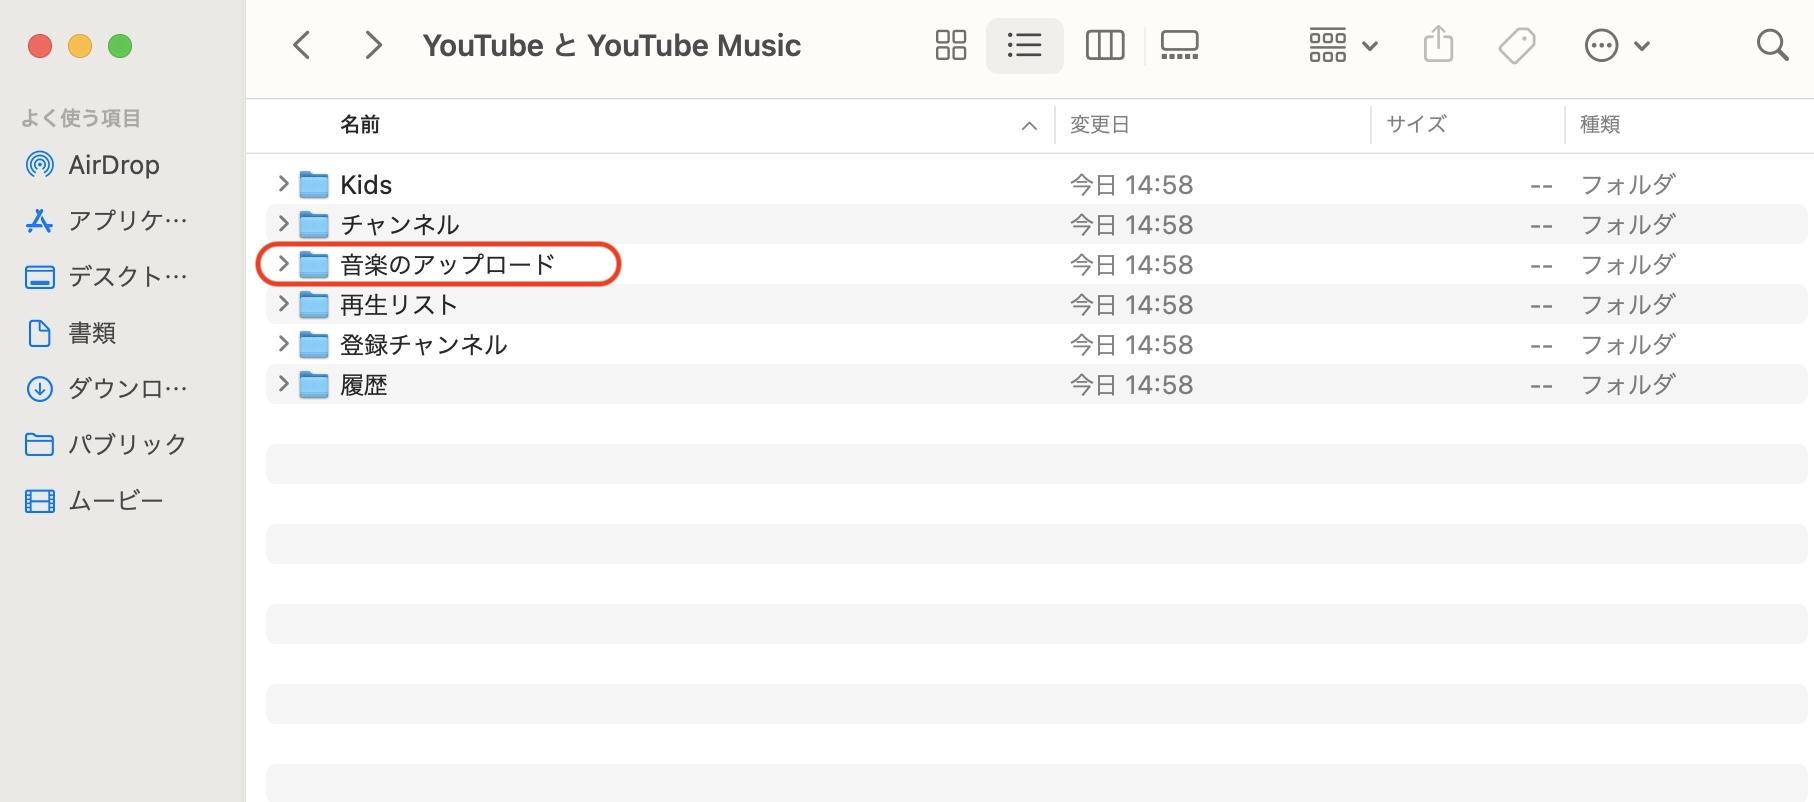Sort by the 変更日 column header
Viewport: 1814px width, 802px height.
pyautogui.click(x=1100, y=125)
